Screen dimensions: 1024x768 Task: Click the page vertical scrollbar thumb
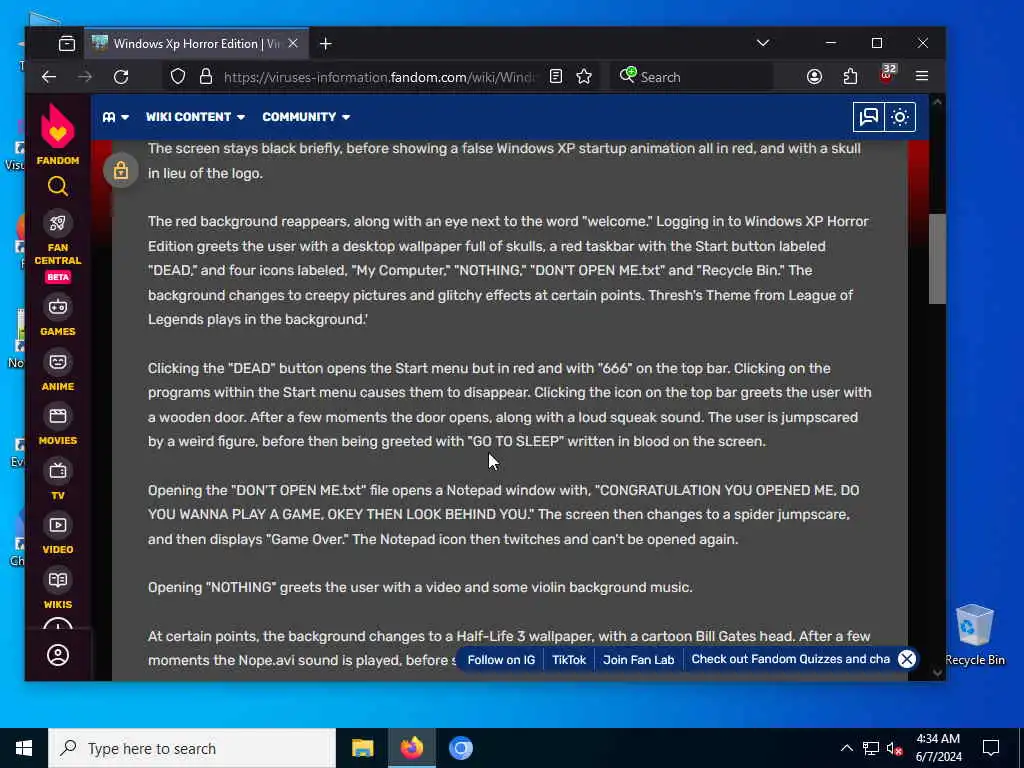point(937,259)
